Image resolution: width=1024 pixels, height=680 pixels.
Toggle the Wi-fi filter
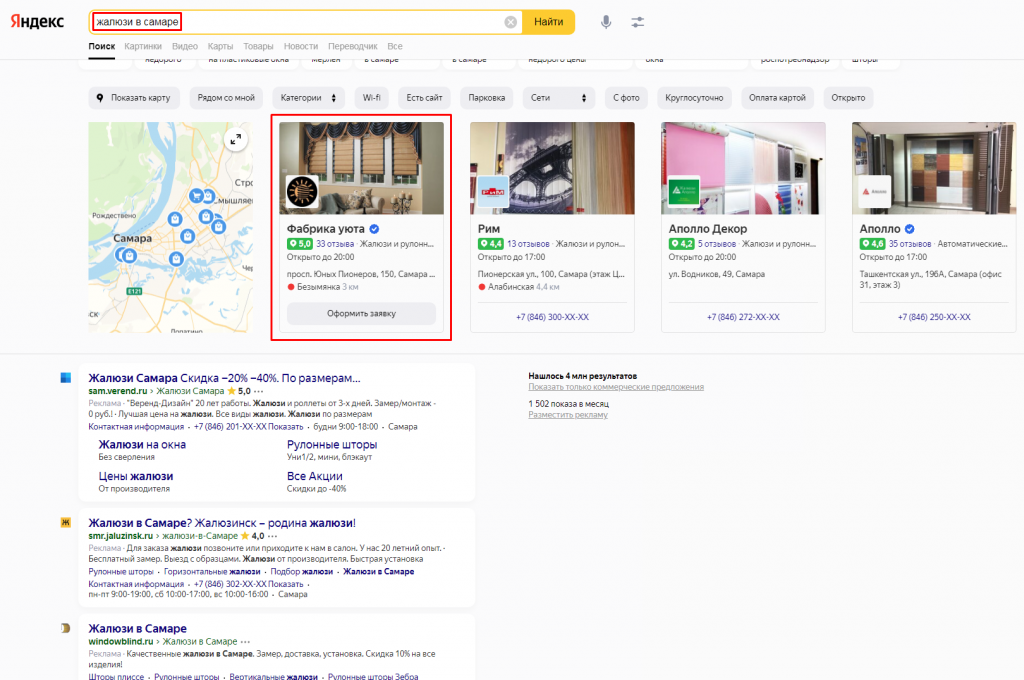(x=372, y=98)
